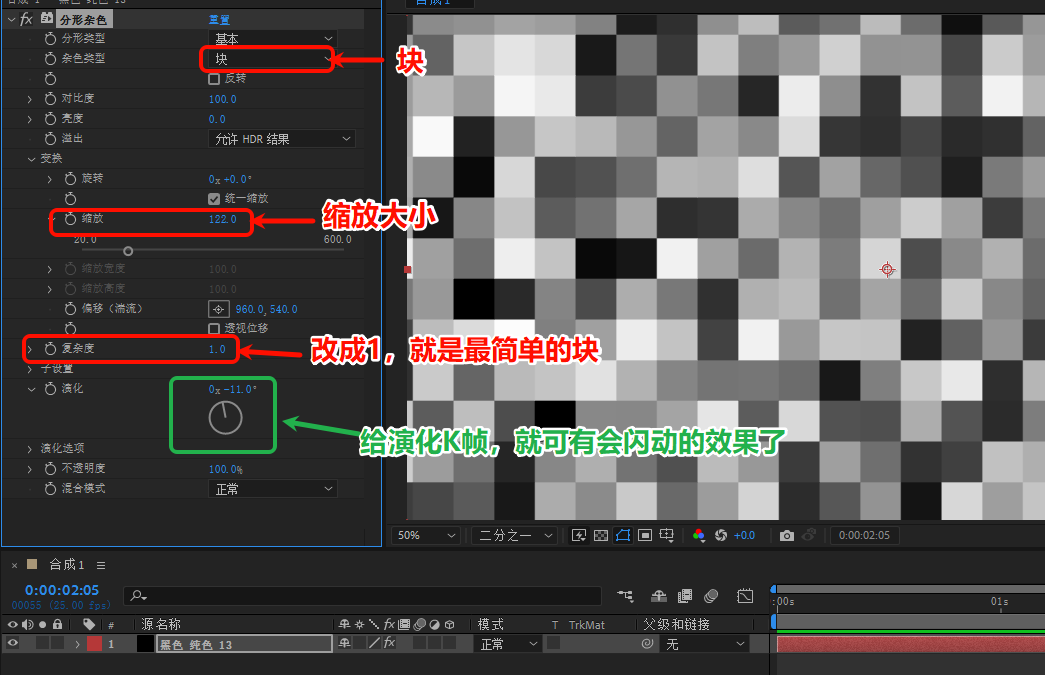Enable the 透视位移 checkbox

pyautogui.click(x=215, y=328)
